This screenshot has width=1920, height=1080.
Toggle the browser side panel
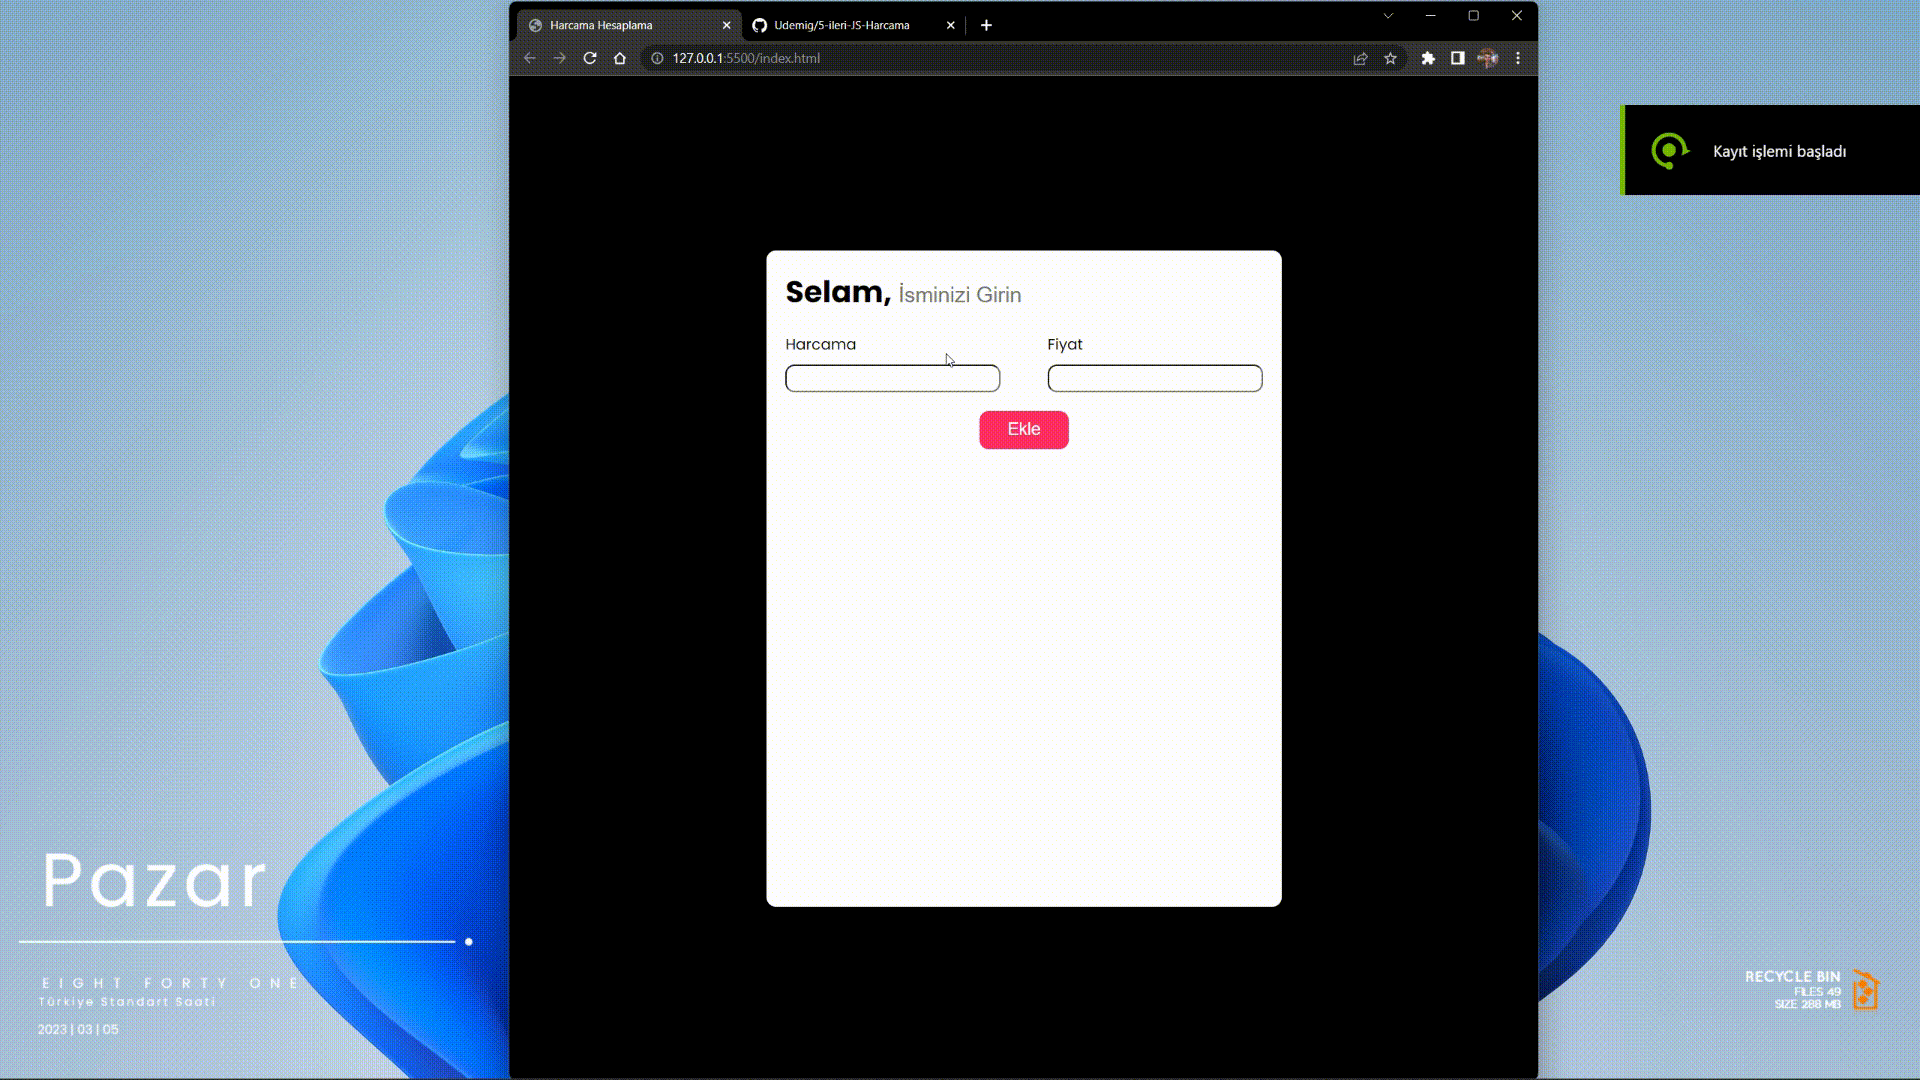coord(1458,58)
